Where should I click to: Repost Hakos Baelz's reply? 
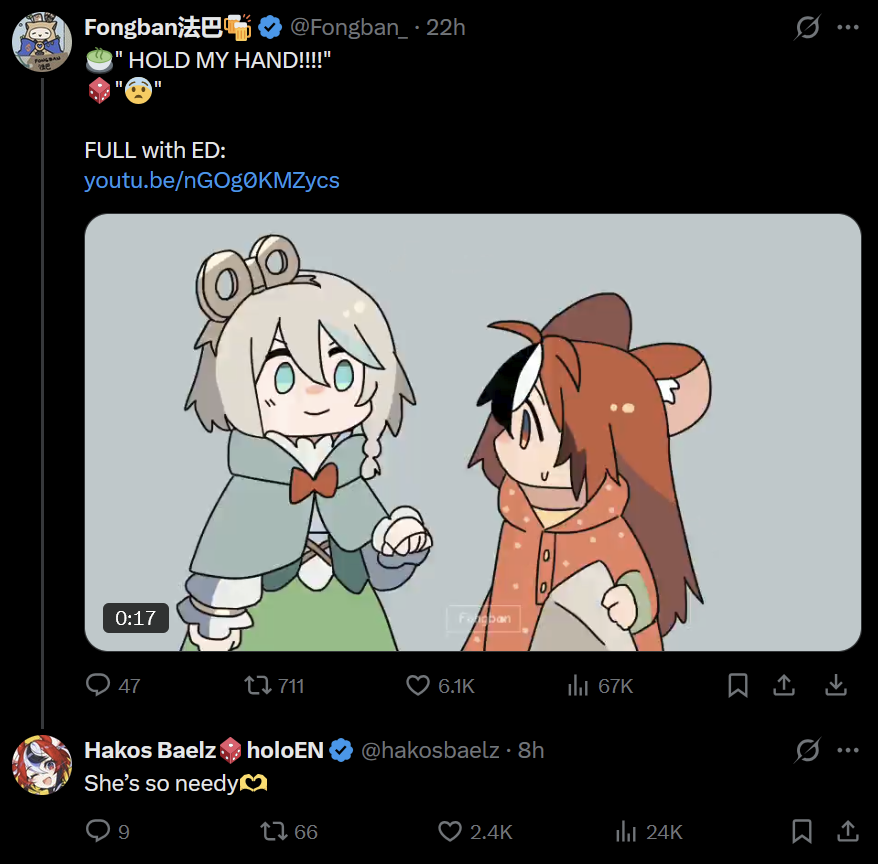(x=273, y=831)
